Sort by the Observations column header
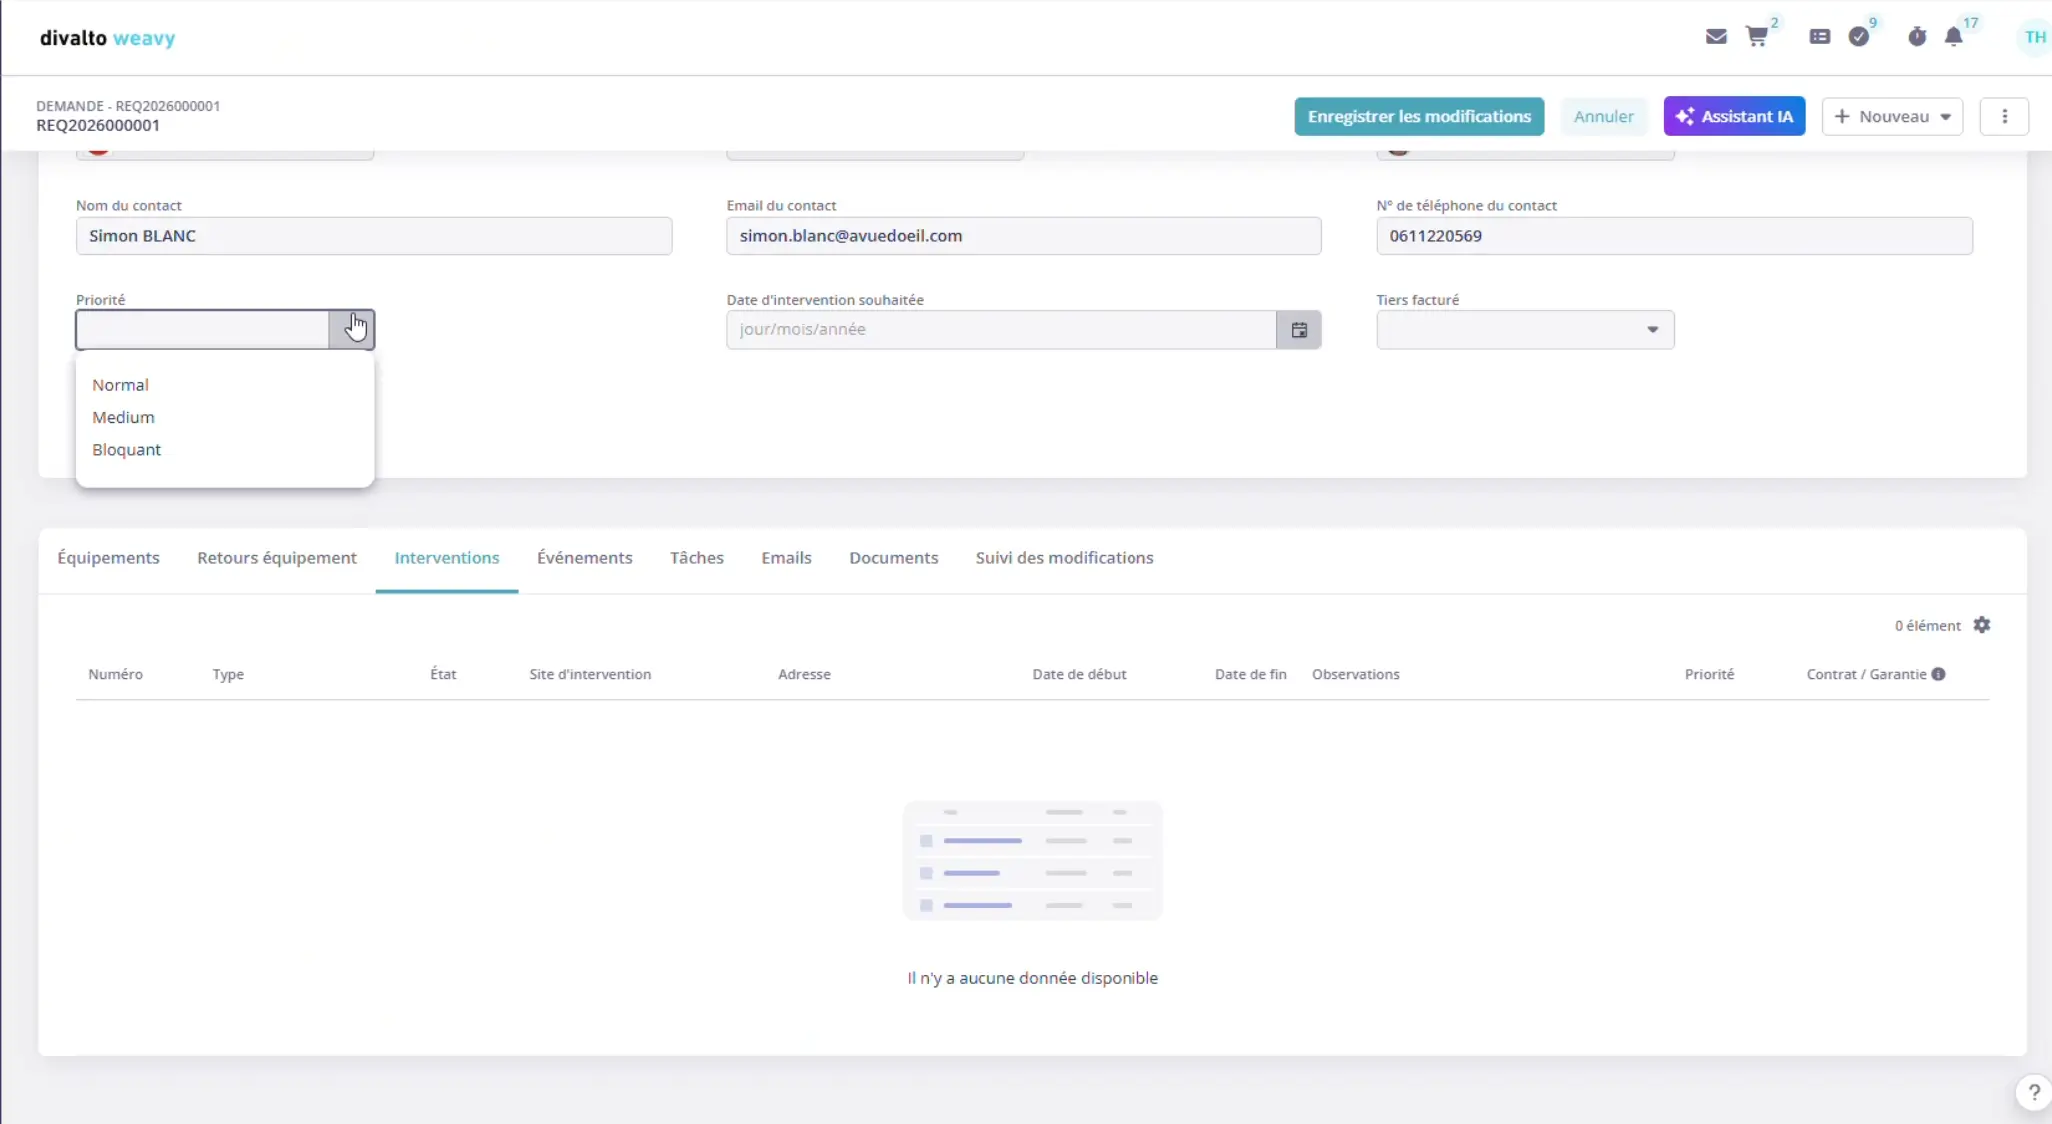The width and height of the screenshot is (2052, 1124). pyautogui.click(x=1355, y=674)
